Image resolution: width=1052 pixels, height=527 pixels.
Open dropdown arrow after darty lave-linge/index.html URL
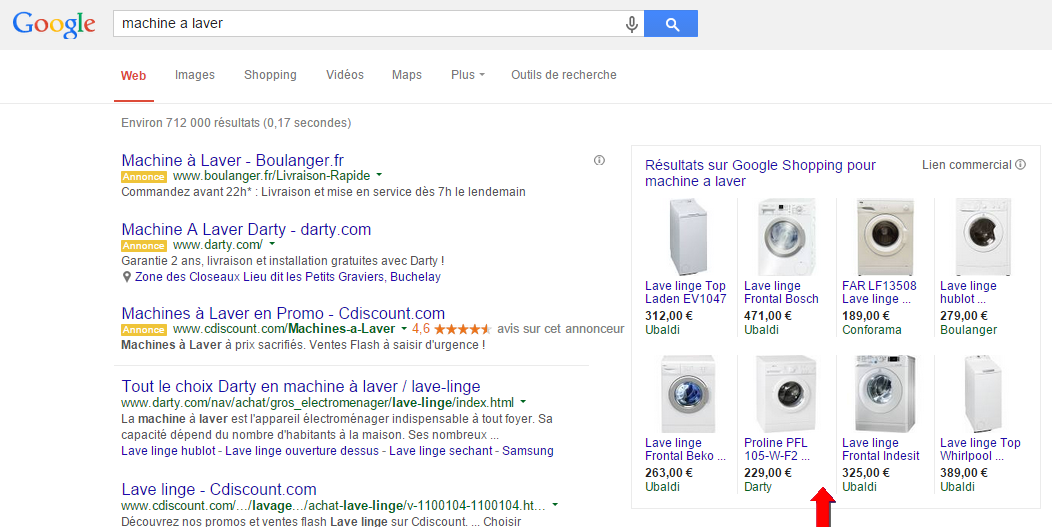click(523, 402)
